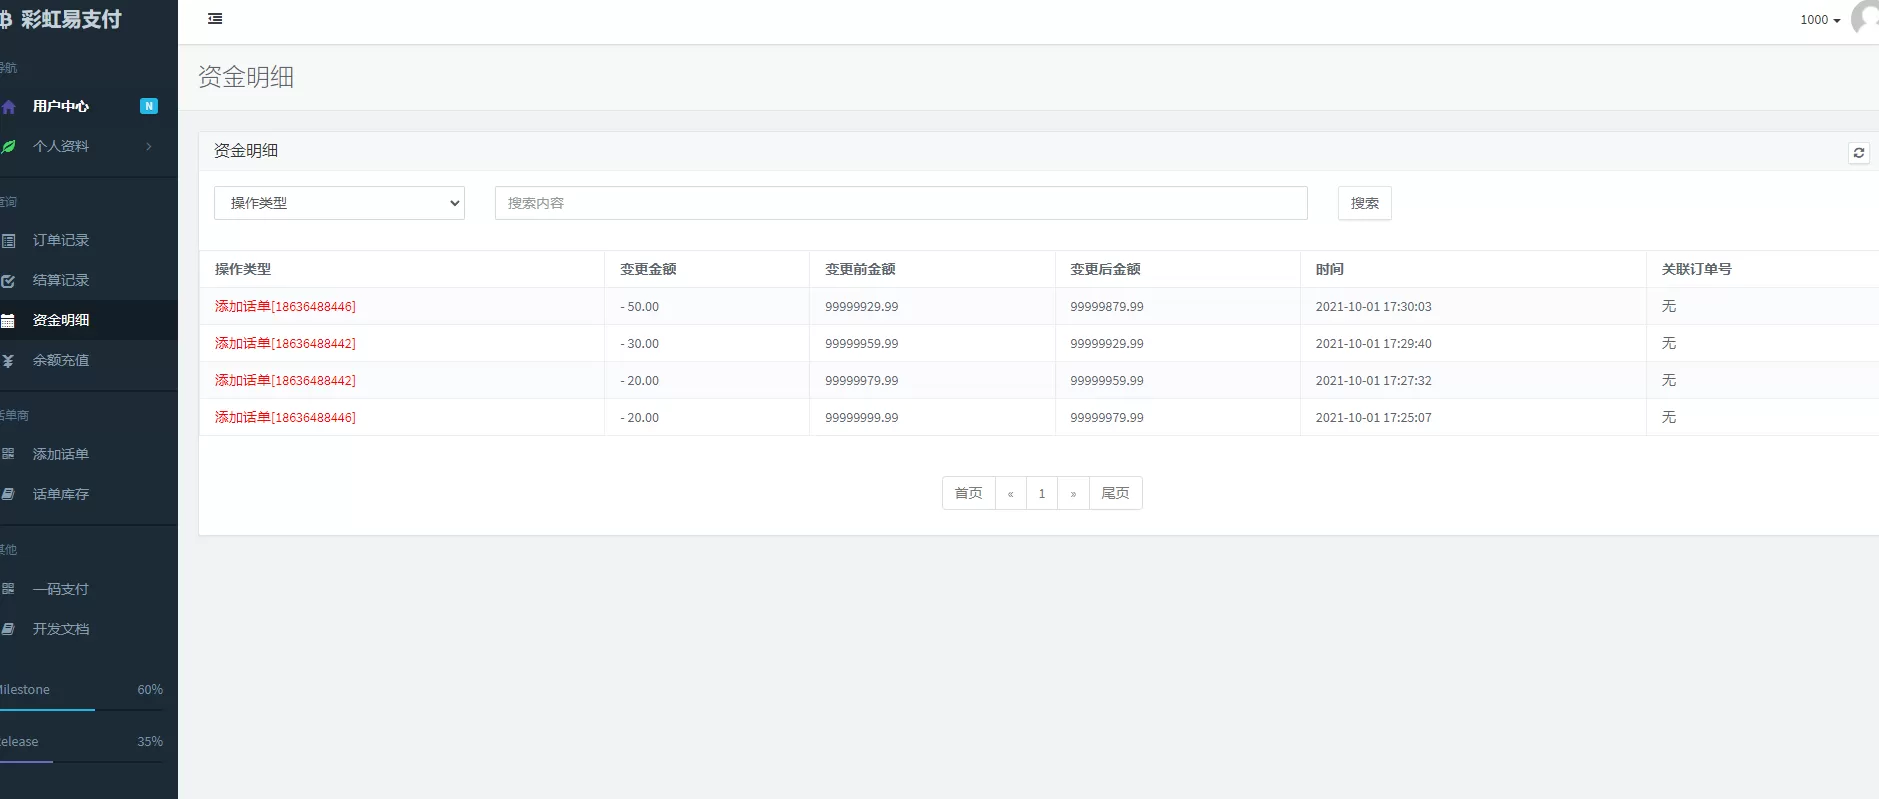Click the user avatar in top right
Screen dimensions: 1879x799
coord(1866,19)
